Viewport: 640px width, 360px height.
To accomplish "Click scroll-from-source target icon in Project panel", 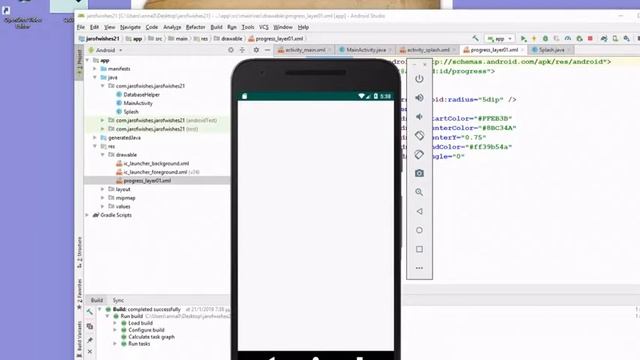I will coord(231,50).
